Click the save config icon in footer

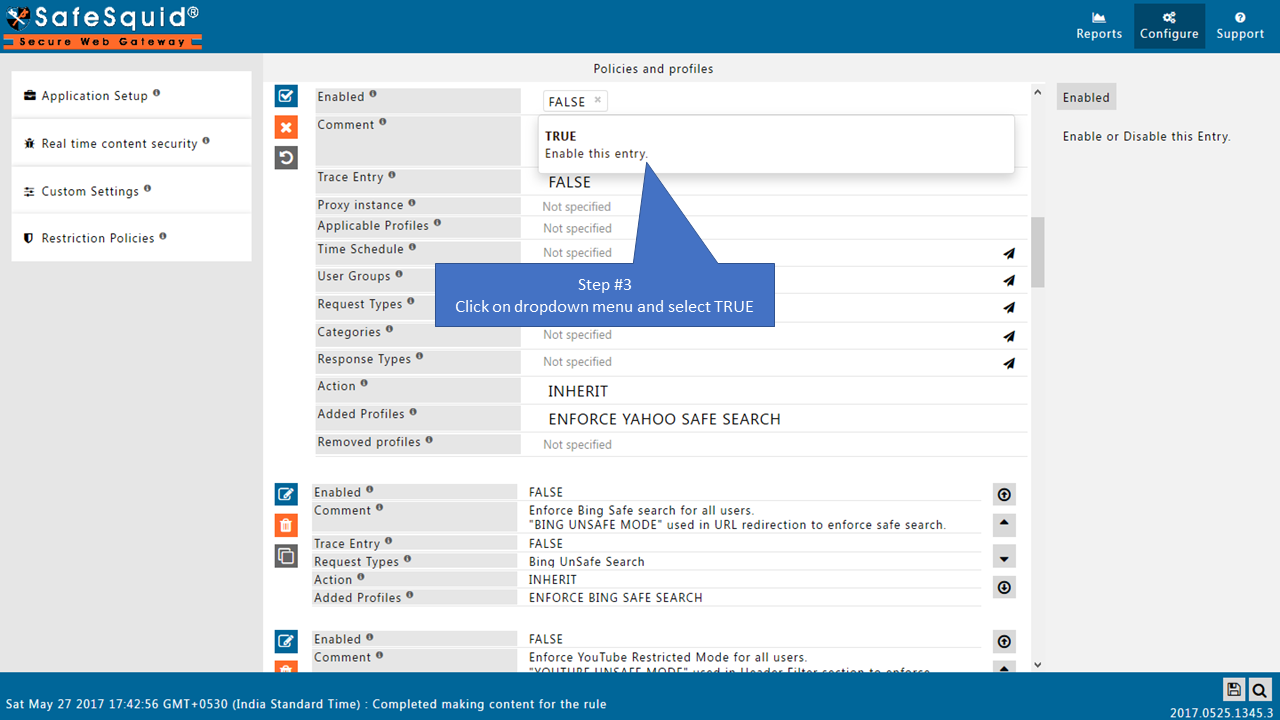[1234, 689]
